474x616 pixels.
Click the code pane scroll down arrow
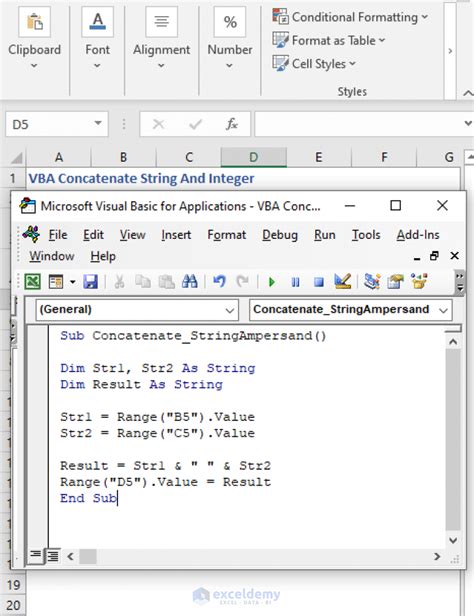click(453, 540)
